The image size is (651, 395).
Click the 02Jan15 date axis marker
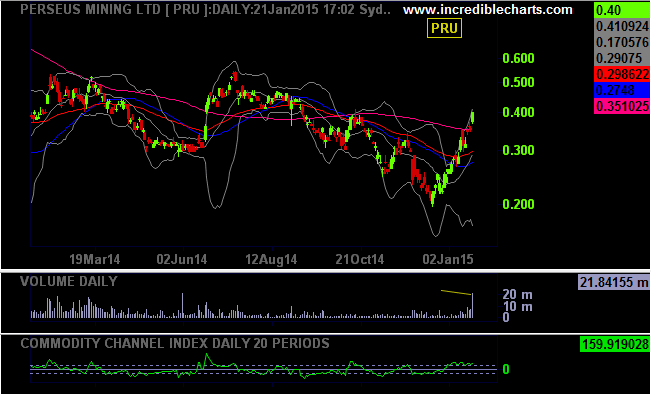coord(449,260)
